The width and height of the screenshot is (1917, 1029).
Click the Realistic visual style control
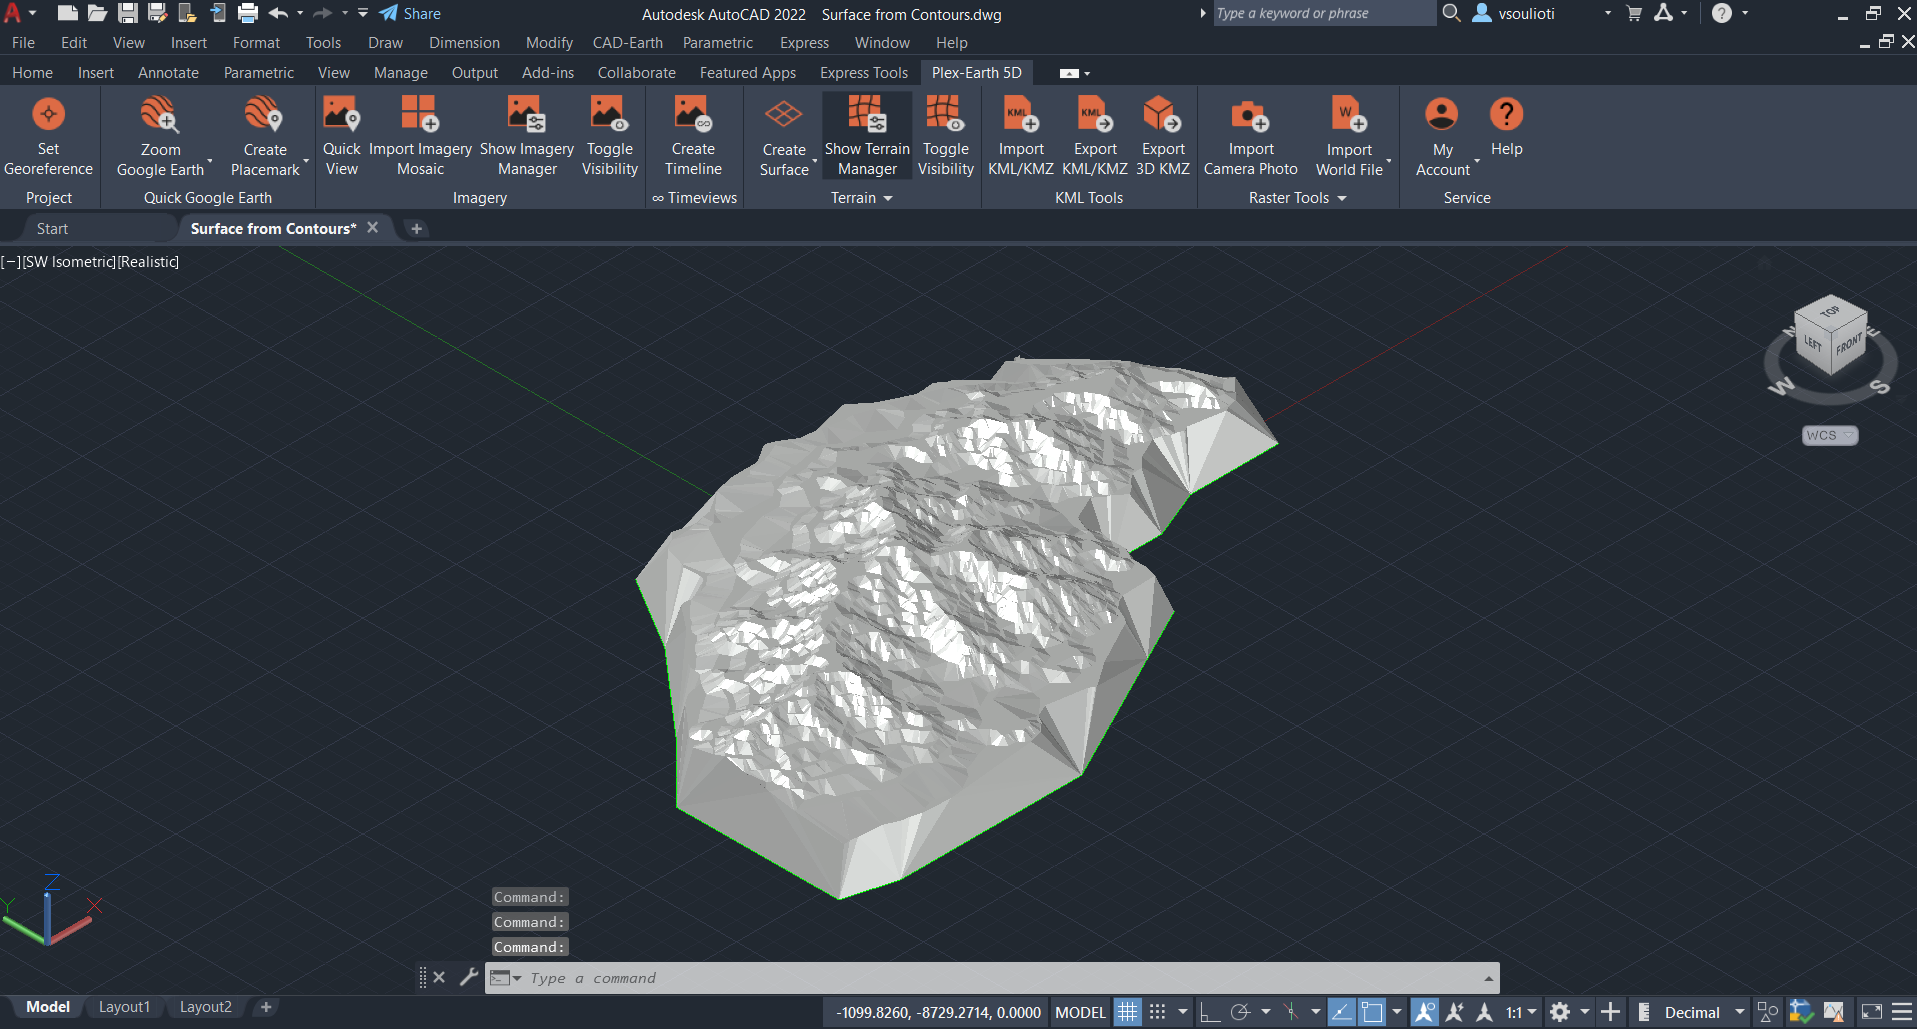pyautogui.click(x=149, y=262)
